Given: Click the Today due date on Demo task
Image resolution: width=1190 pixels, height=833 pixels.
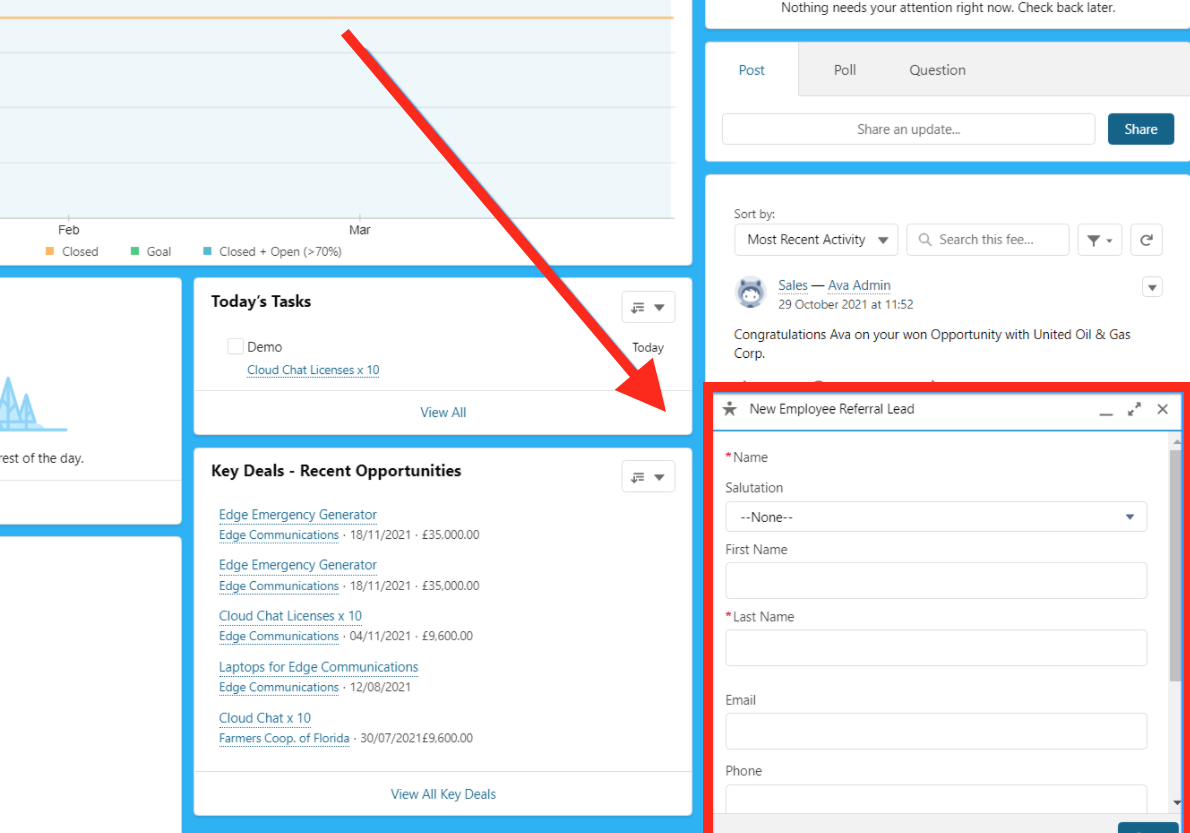Looking at the screenshot, I should click(x=648, y=347).
